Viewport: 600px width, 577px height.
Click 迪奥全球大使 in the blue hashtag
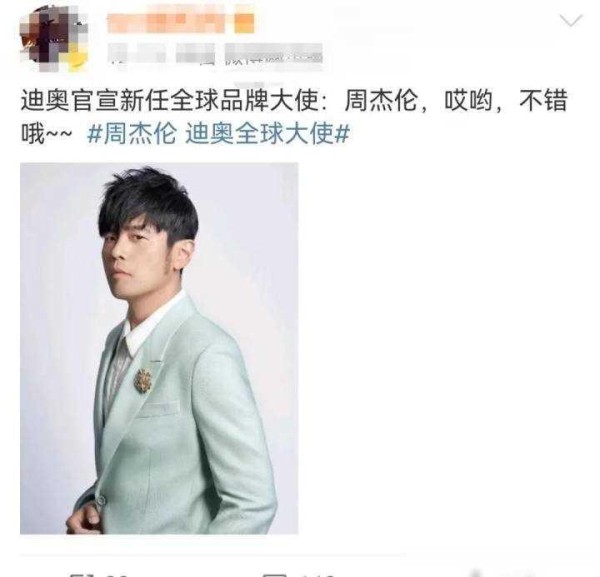(x=260, y=134)
